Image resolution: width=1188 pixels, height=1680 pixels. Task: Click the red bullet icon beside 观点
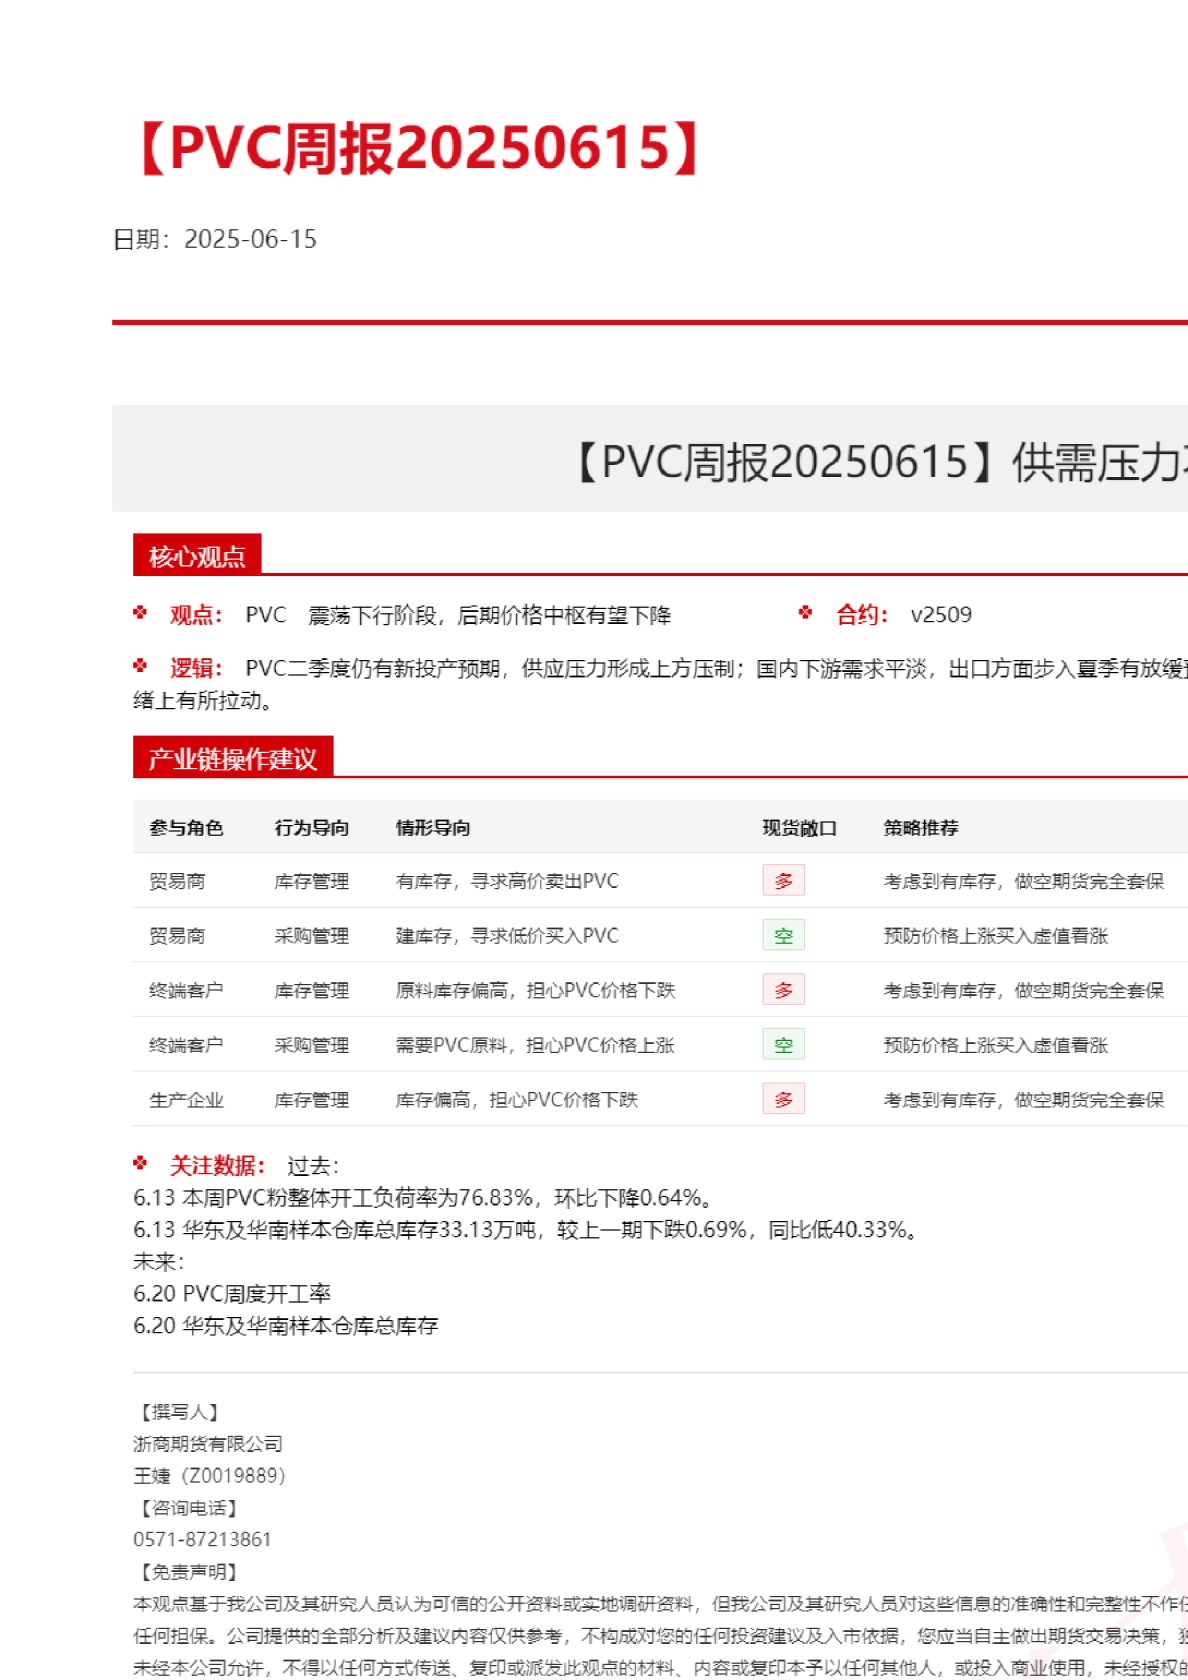click(140, 613)
